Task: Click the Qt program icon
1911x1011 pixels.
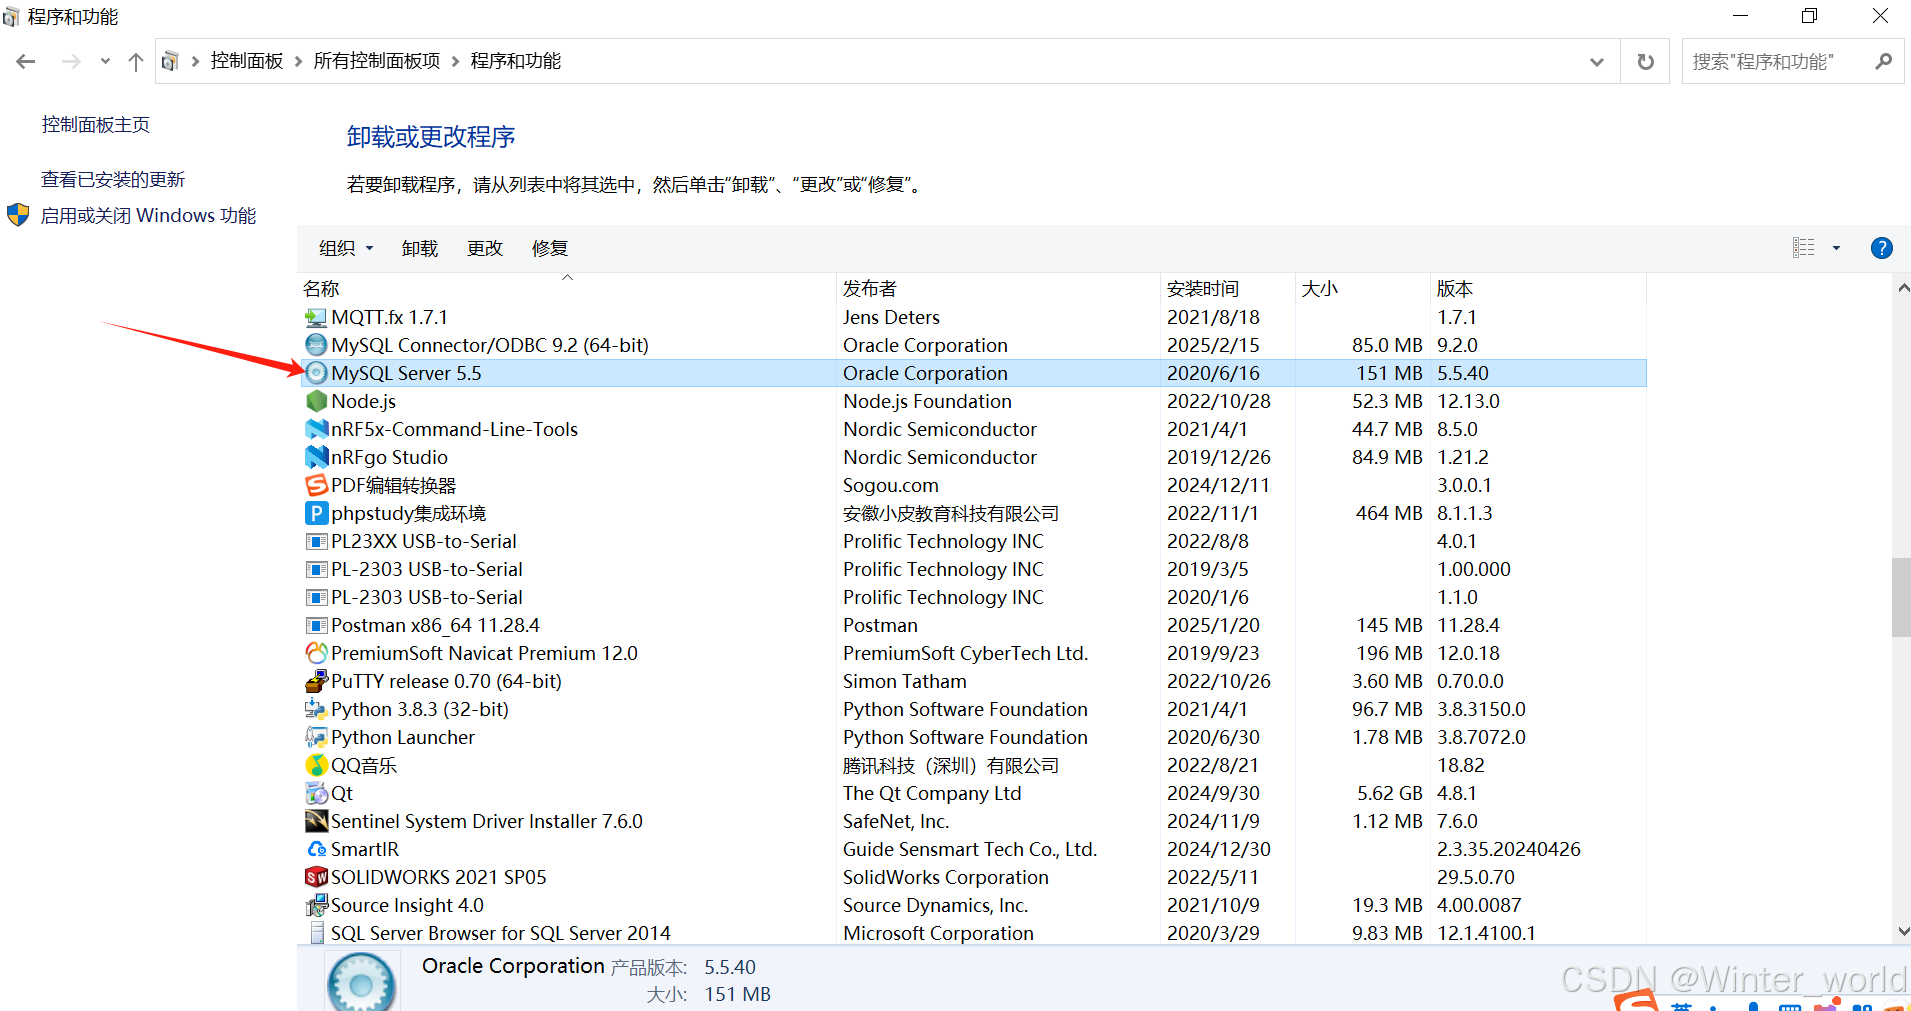Action: click(316, 793)
